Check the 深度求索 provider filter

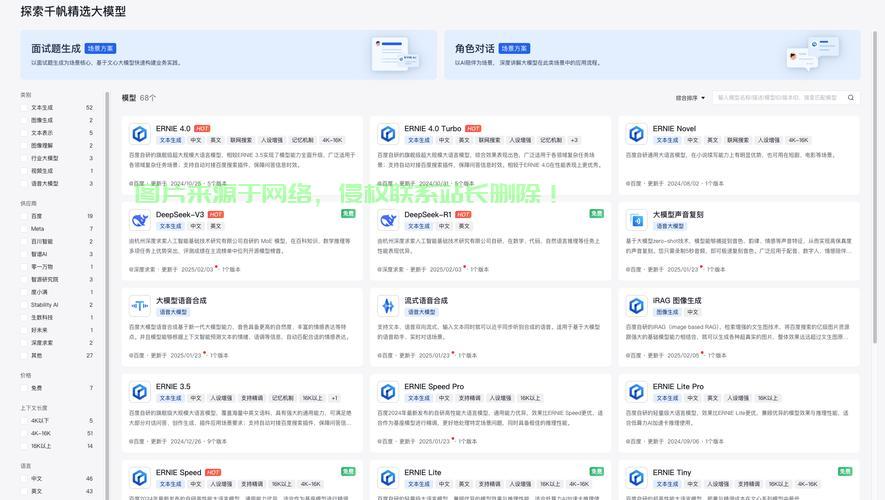(24, 343)
